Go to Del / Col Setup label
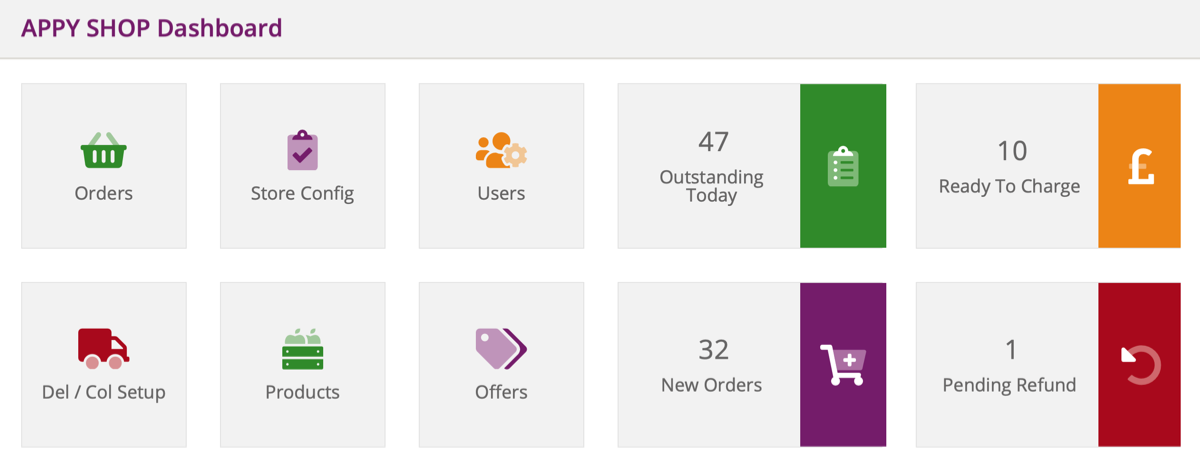 click(x=103, y=392)
